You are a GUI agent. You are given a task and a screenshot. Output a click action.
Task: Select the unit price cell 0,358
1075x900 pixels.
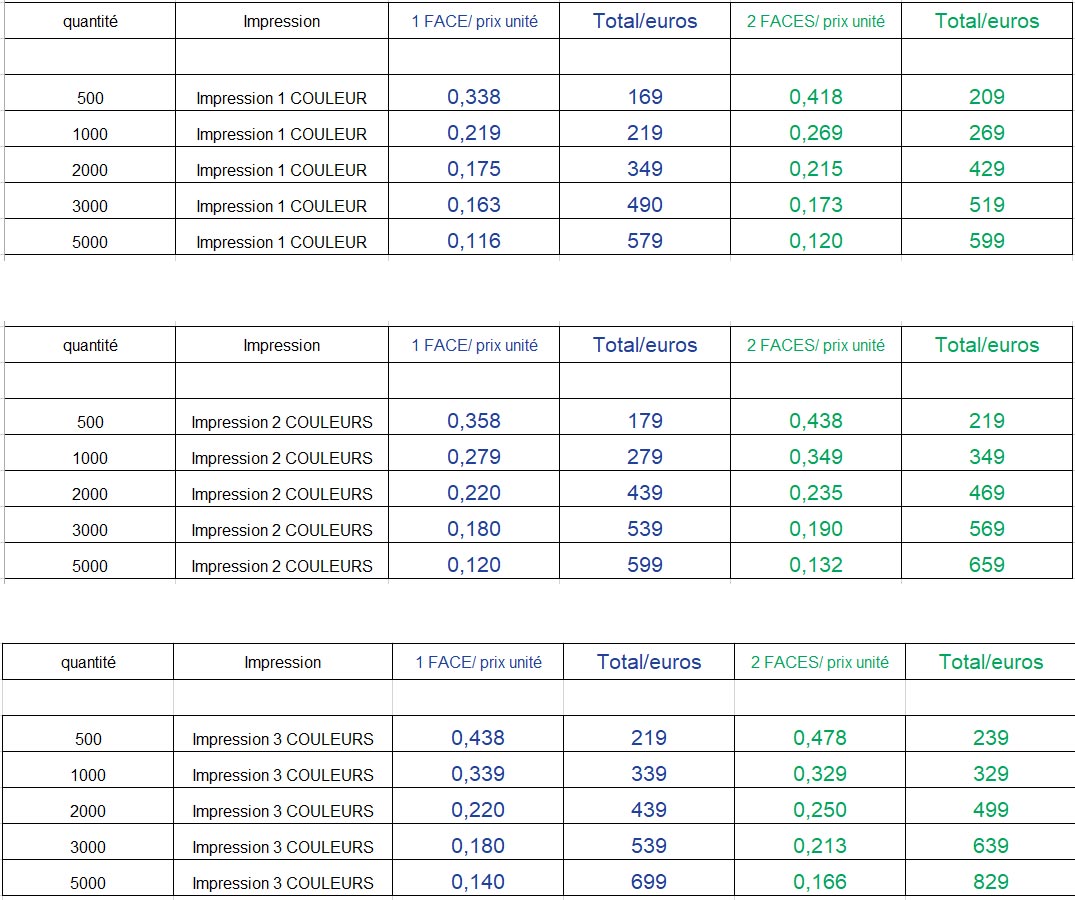click(x=473, y=421)
